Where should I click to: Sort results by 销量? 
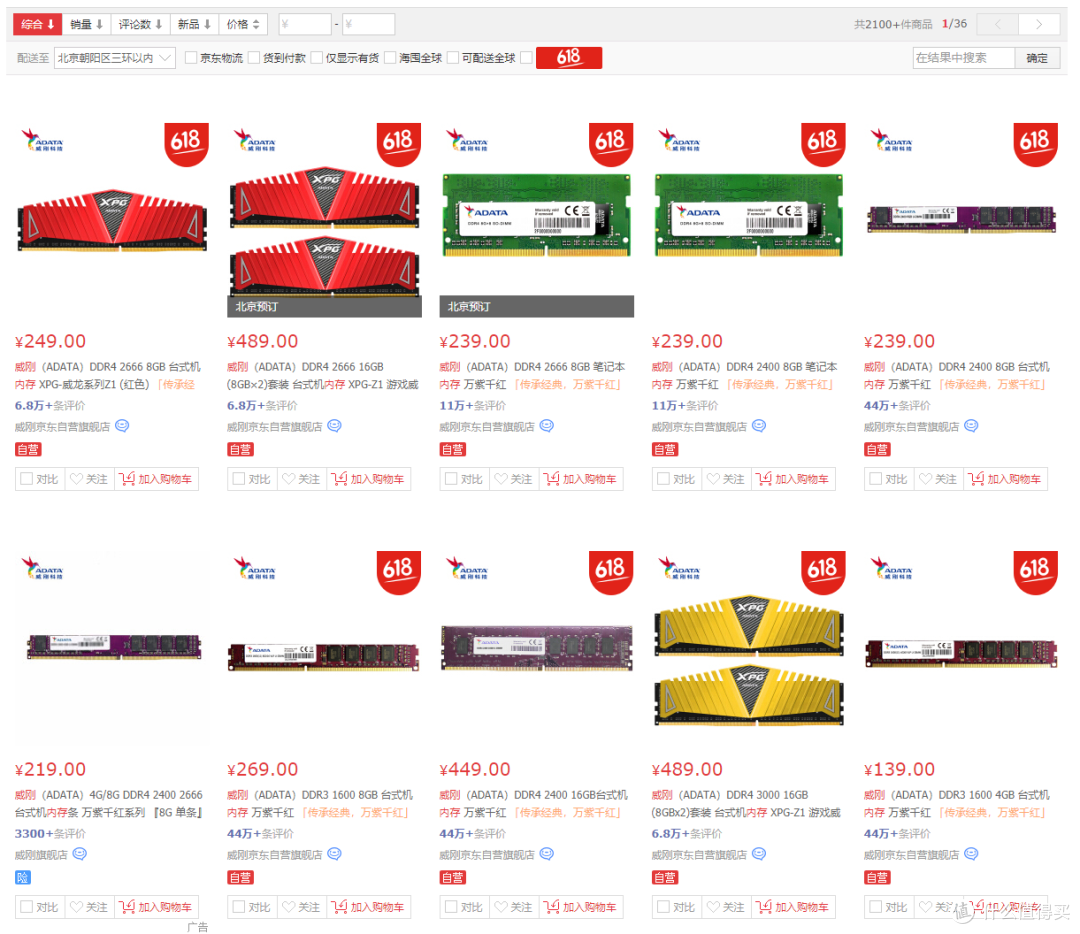click(x=87, y=24)
